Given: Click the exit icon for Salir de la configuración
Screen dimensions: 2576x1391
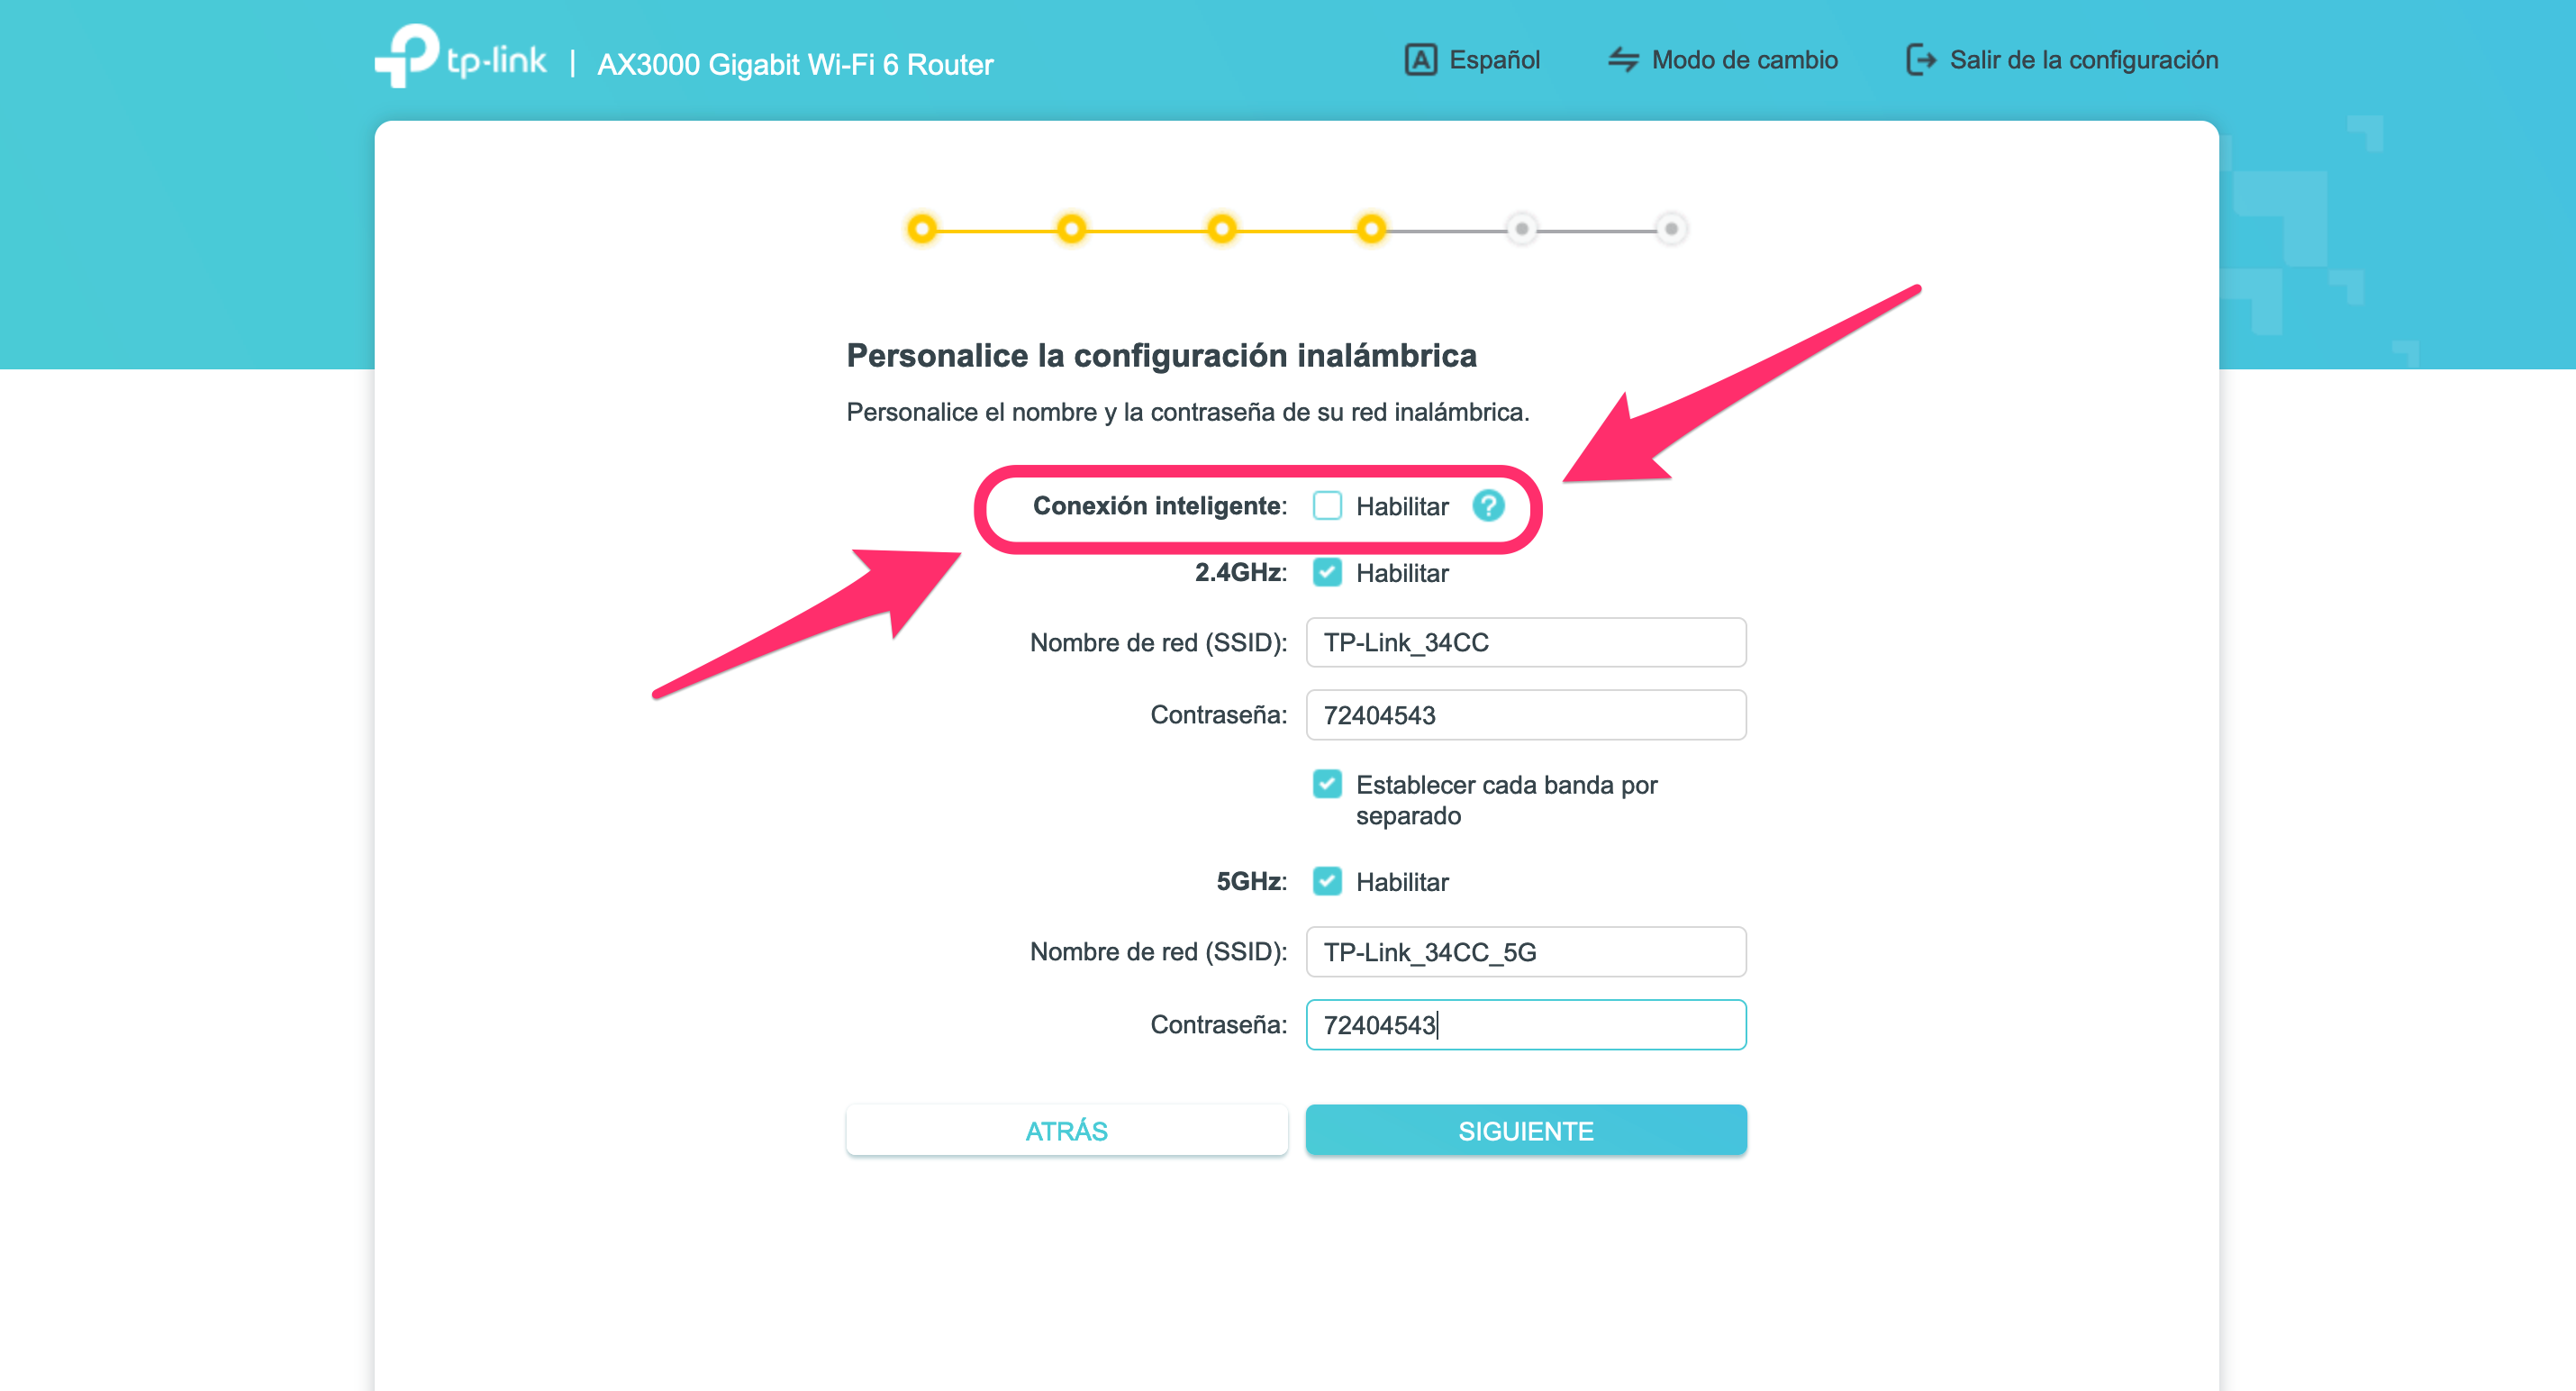Looking at the screenshot, I should (1920, 60).
